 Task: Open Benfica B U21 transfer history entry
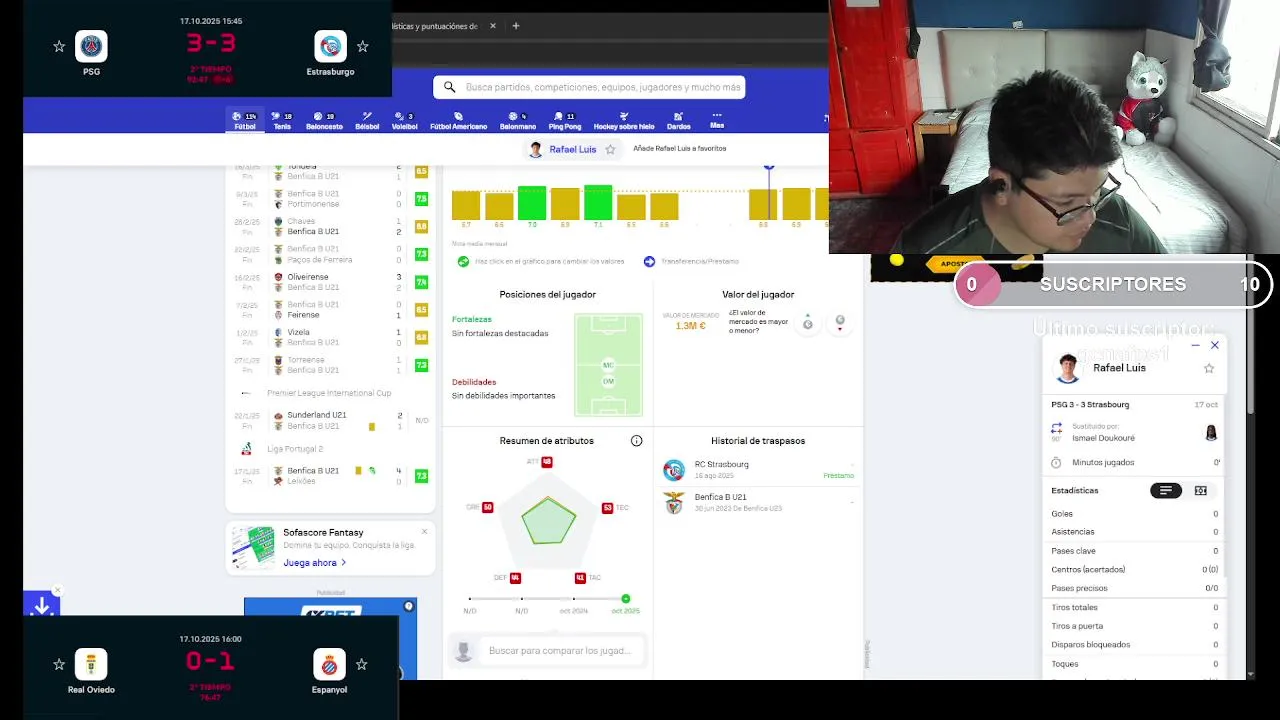[758, 502]
